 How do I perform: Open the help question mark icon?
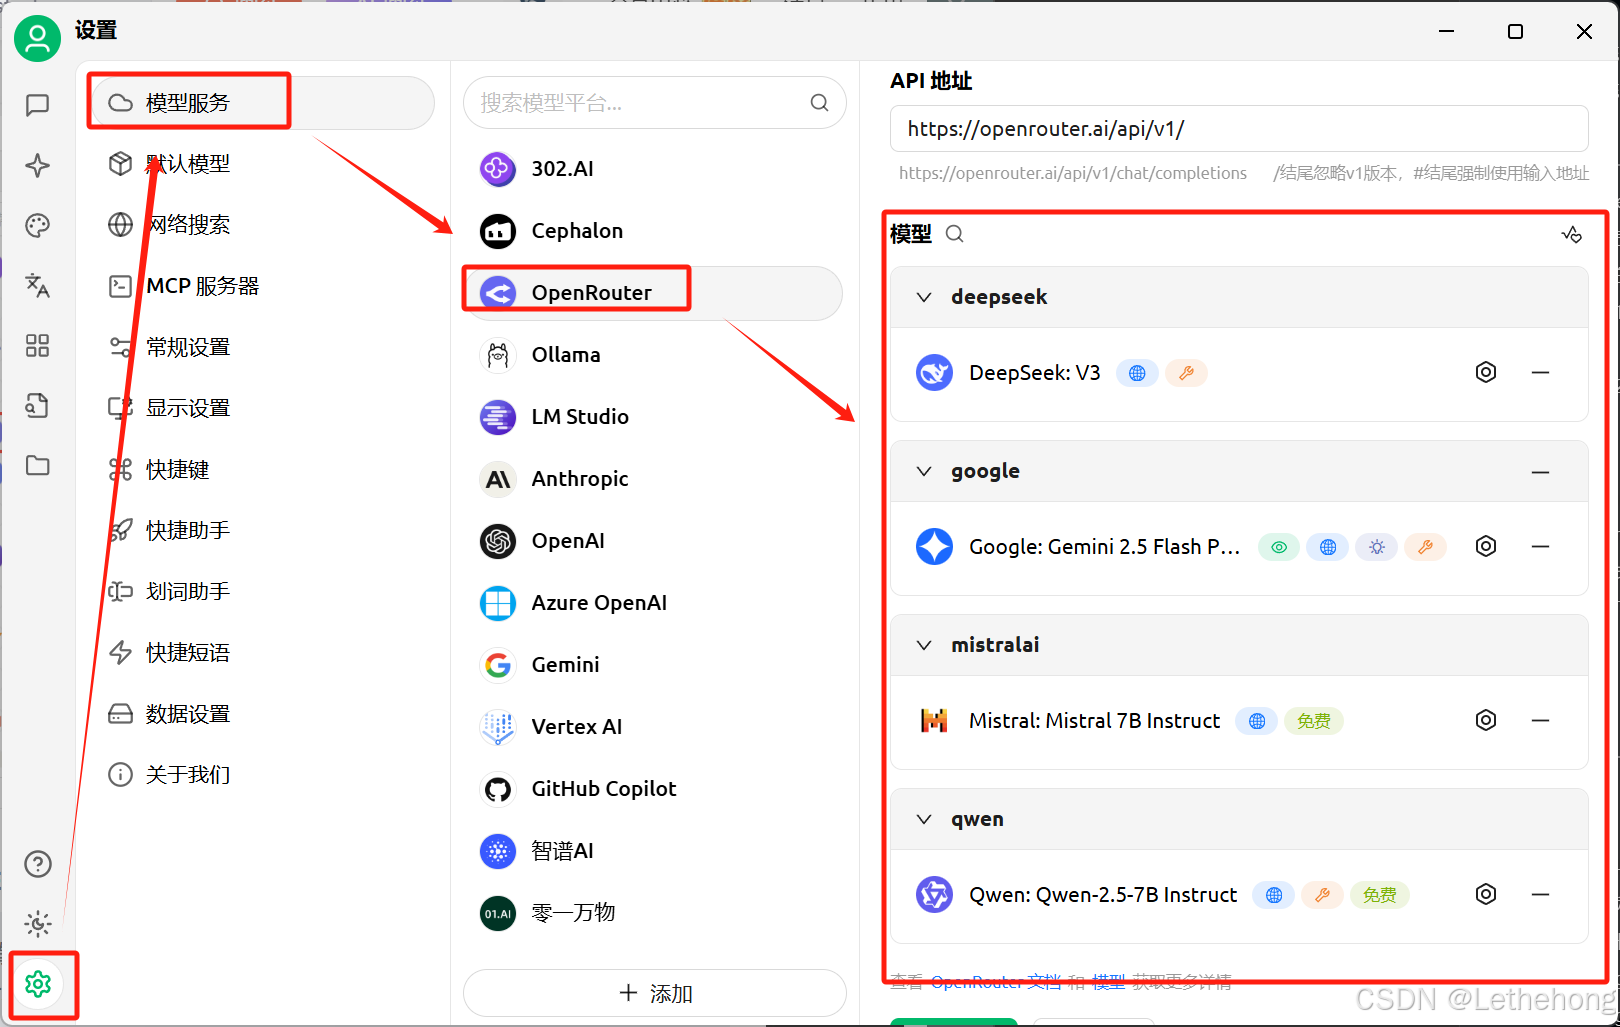tap(38, 863)
